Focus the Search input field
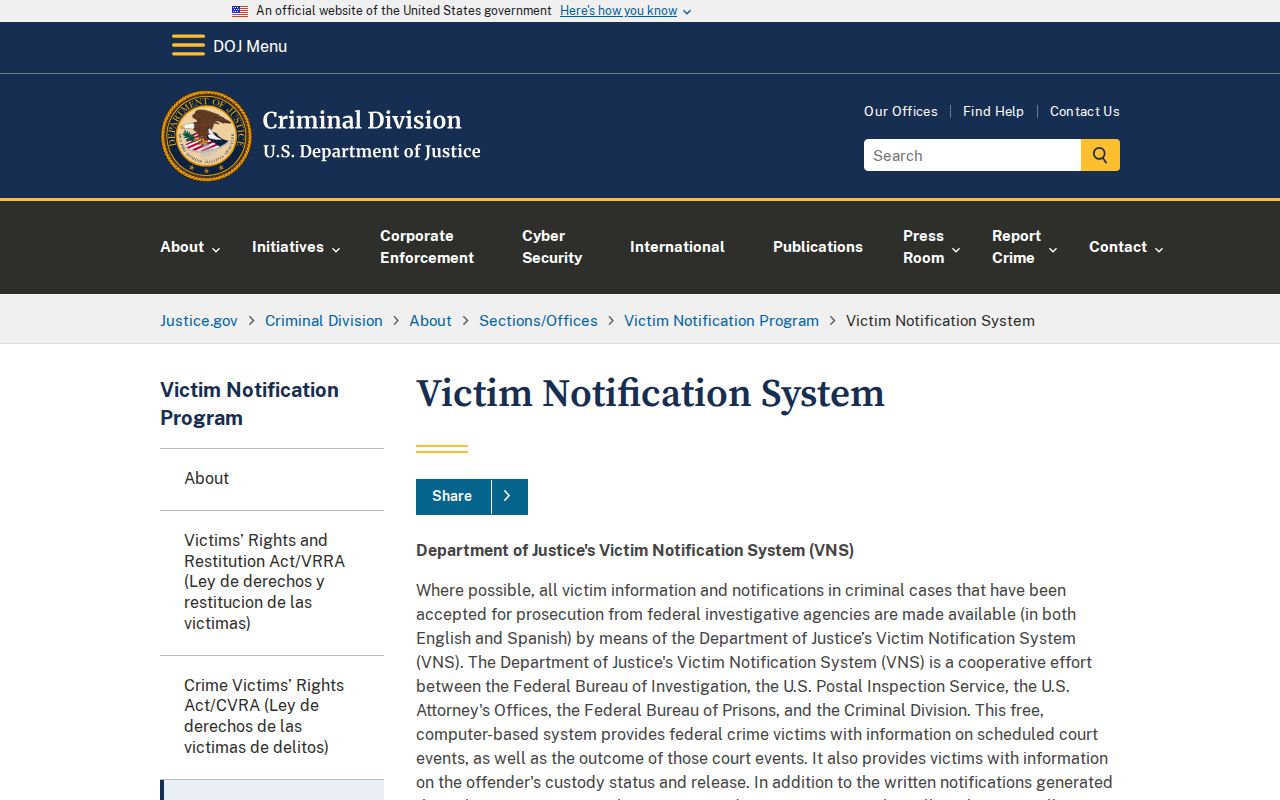The height and width of the screenshot is (800, 1280). pos(972,155)
